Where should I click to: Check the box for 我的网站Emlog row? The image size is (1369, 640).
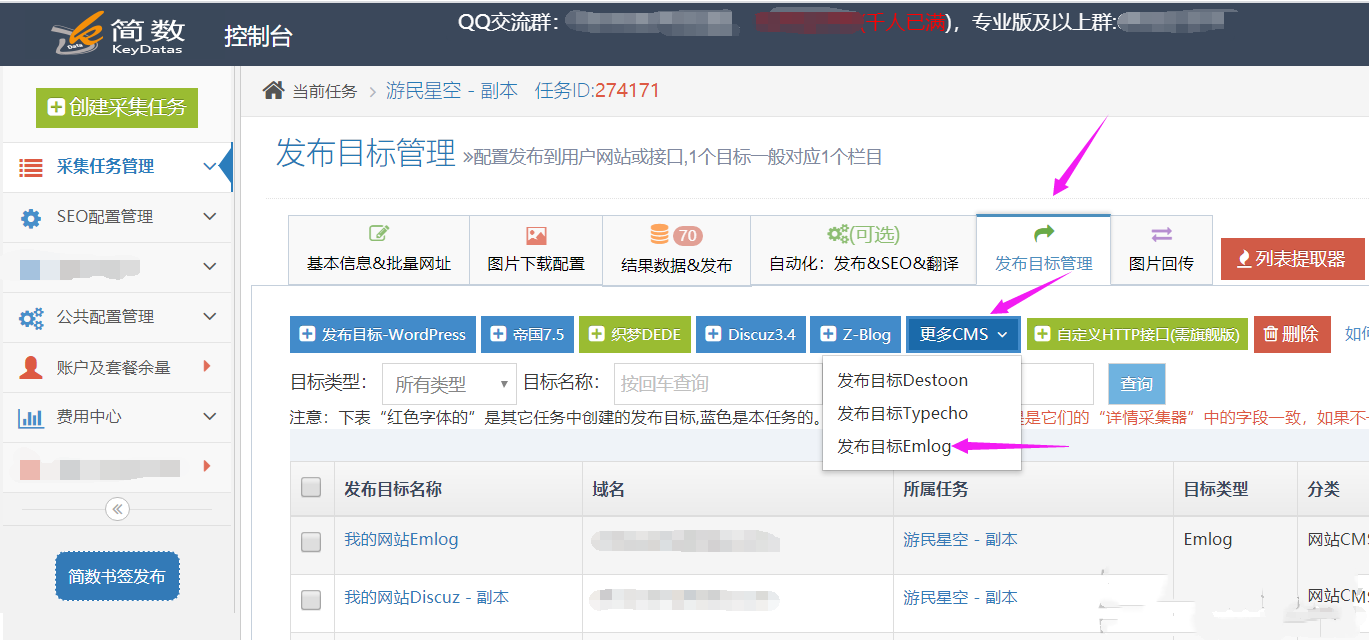coord(311,541)
